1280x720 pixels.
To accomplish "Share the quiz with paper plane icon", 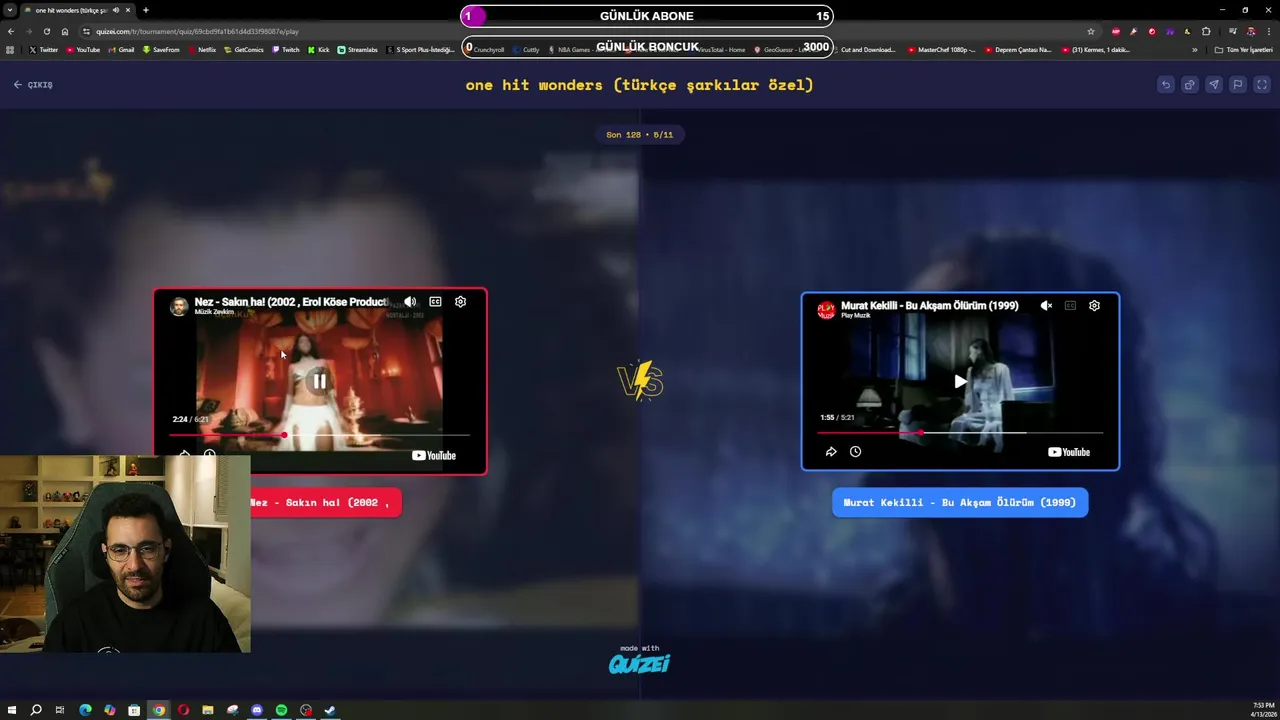I will click(x=1213, y=85).
